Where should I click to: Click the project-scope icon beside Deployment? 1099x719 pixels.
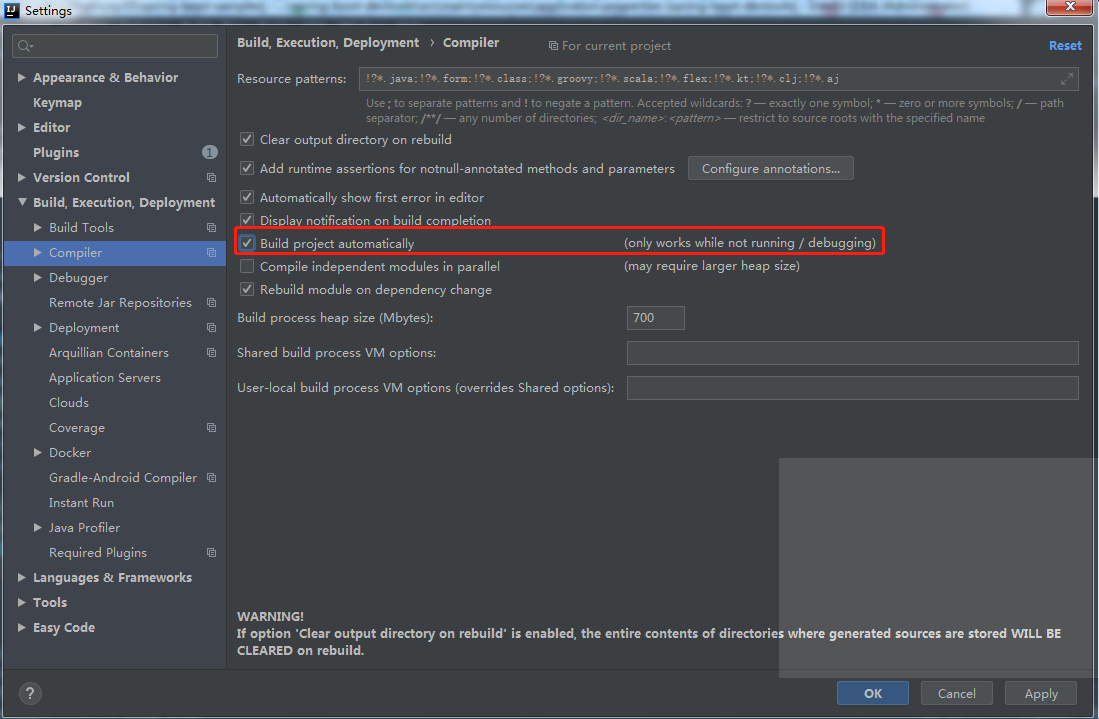[x=209, y=327]
